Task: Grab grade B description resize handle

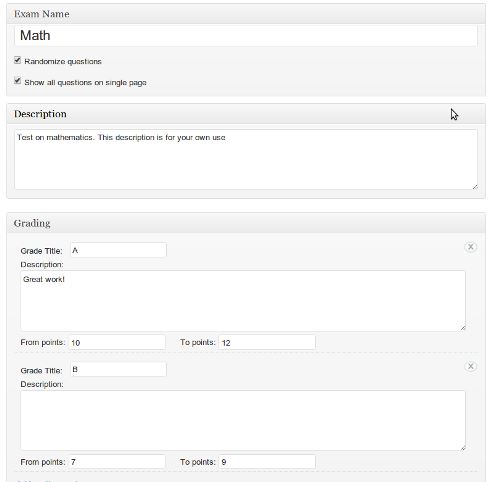Action: click(463, 448)
